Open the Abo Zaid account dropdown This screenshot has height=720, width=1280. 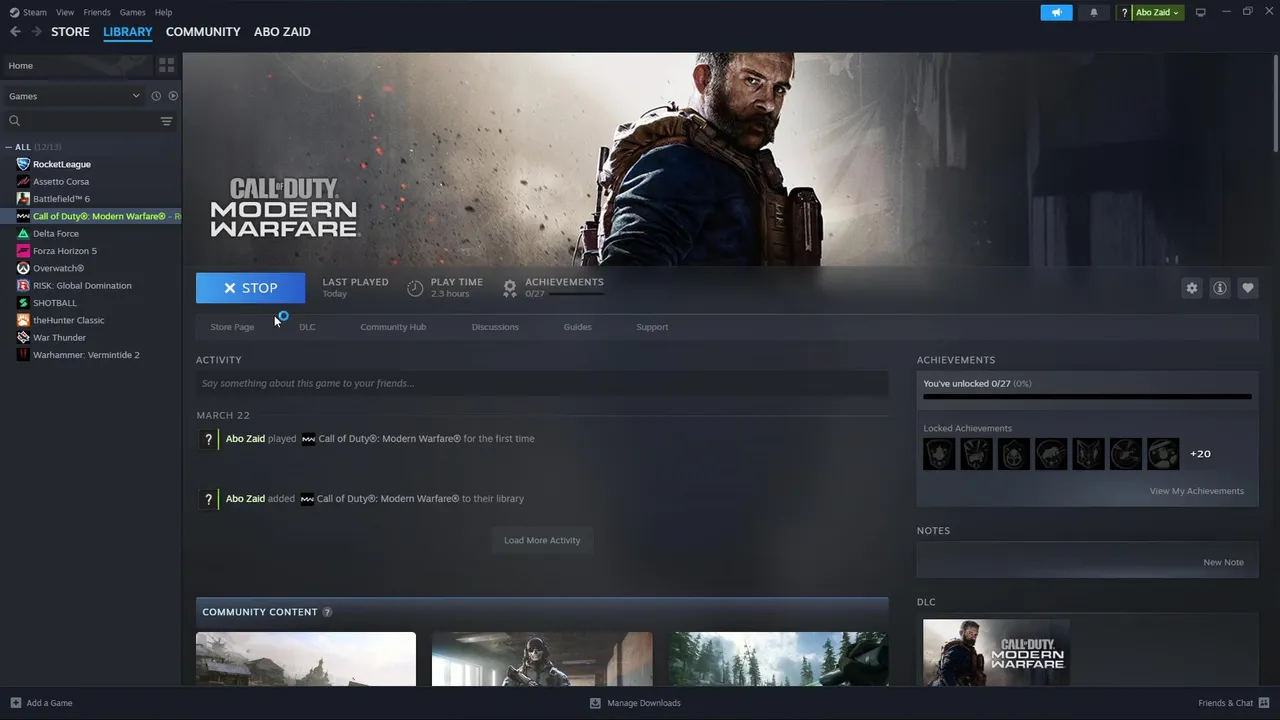(x=1158, y=12)
